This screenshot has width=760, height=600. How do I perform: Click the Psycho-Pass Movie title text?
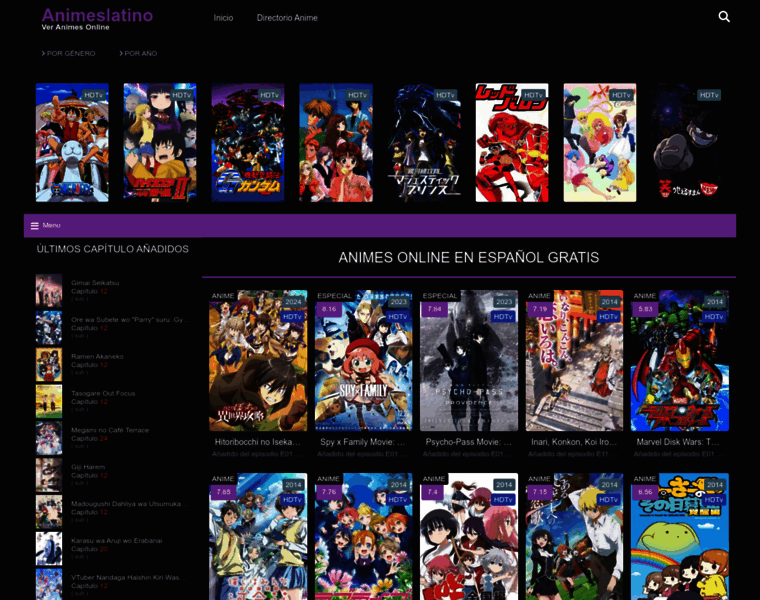469,442
